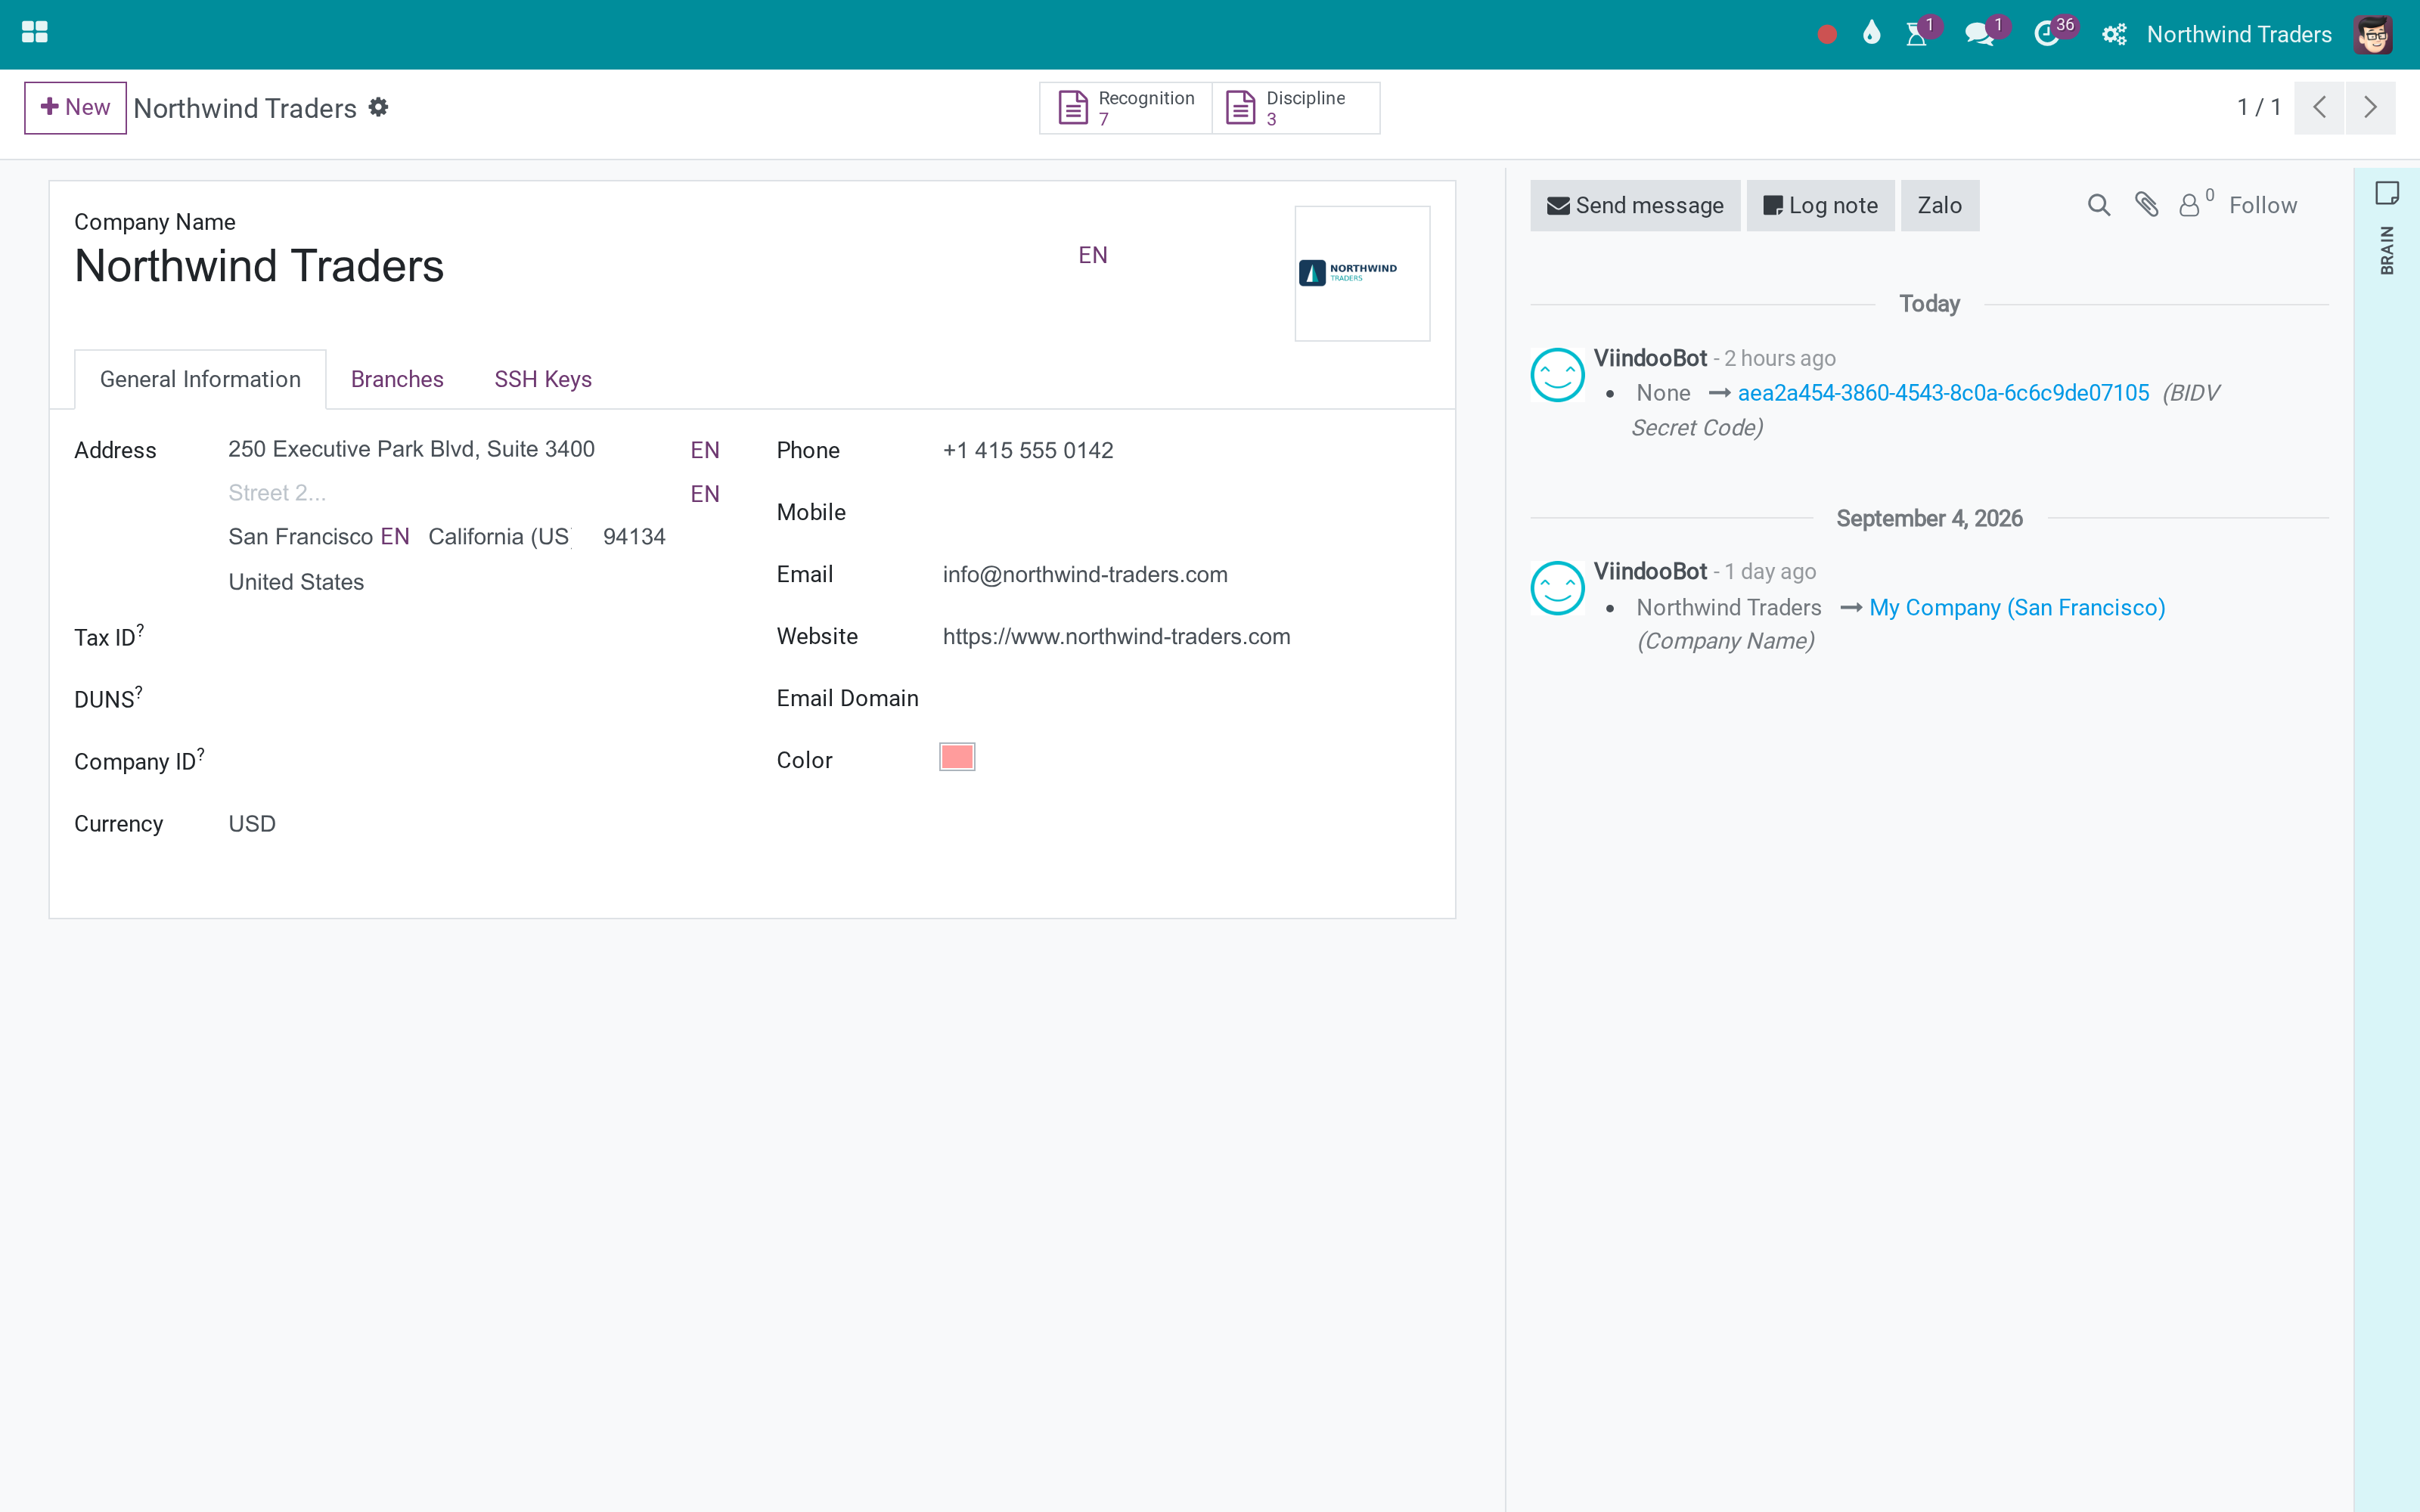Open the Discipline stat button

click(x=1296, y=107)
